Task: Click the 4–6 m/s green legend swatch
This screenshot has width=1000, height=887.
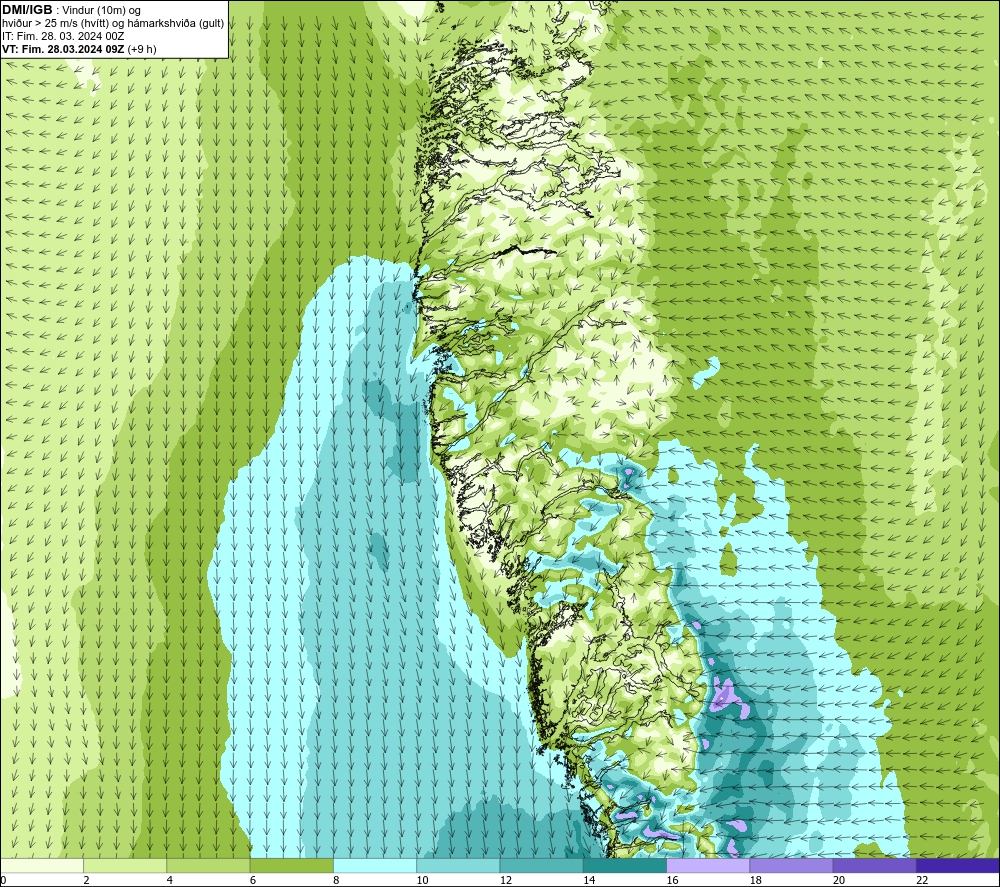Action: pyautogui.click(x=209, y=865)
